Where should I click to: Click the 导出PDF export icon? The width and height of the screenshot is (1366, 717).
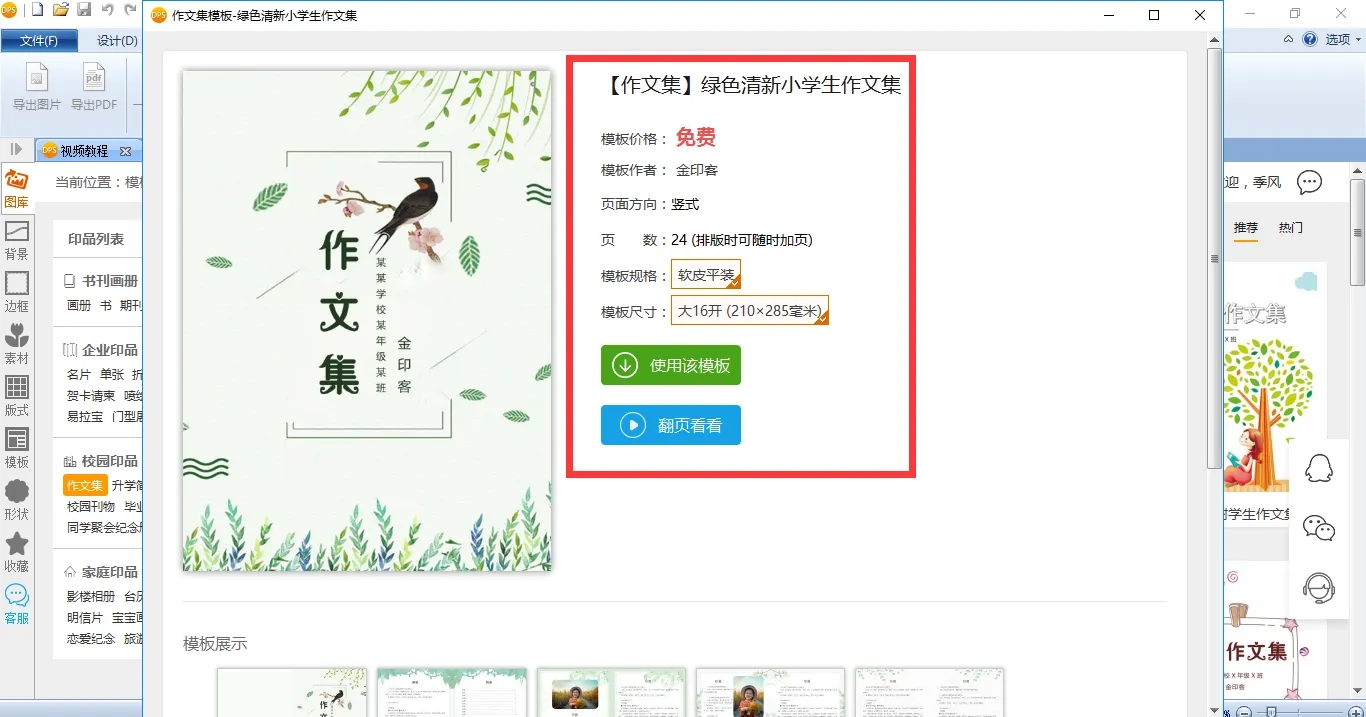94,87
